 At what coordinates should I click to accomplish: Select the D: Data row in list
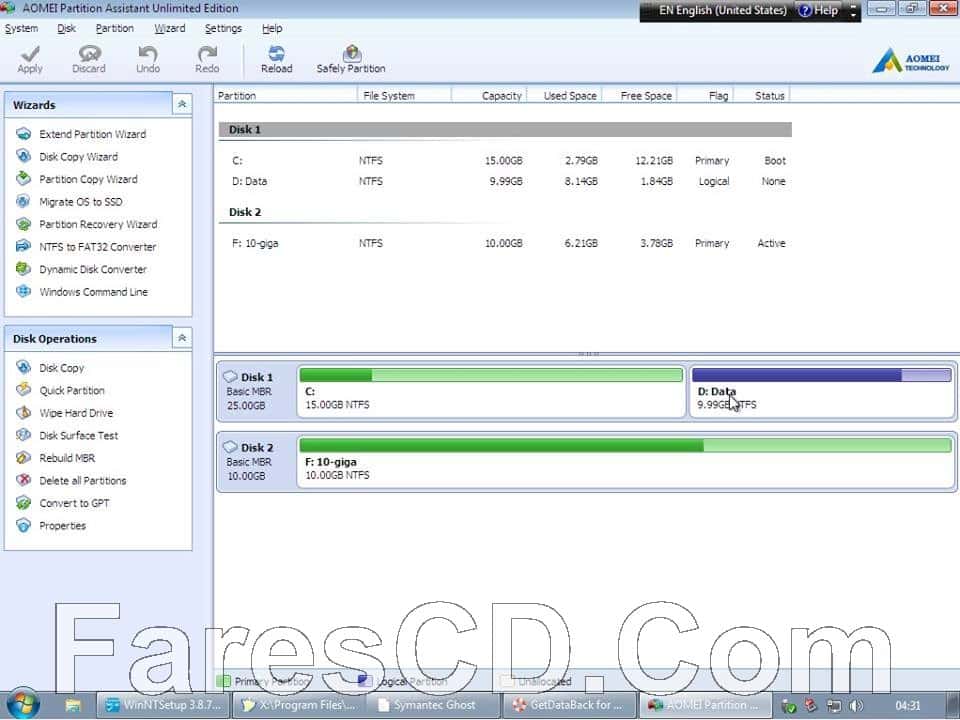505,181
